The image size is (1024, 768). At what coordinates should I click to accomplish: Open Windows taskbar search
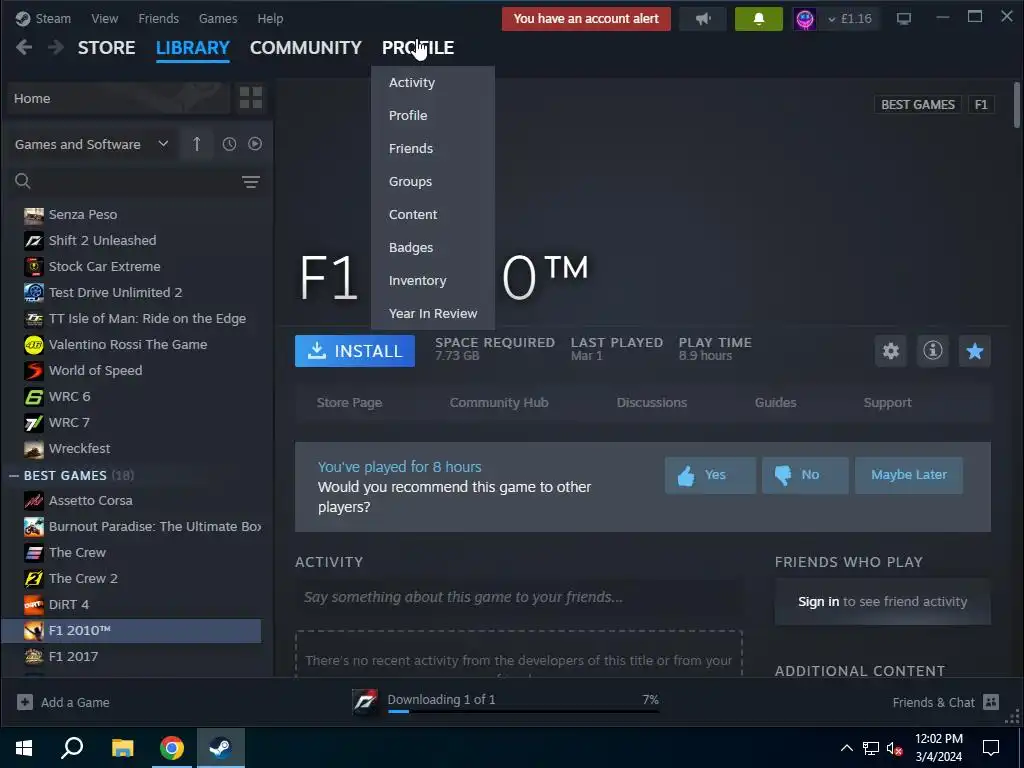[x=72, y=748]
